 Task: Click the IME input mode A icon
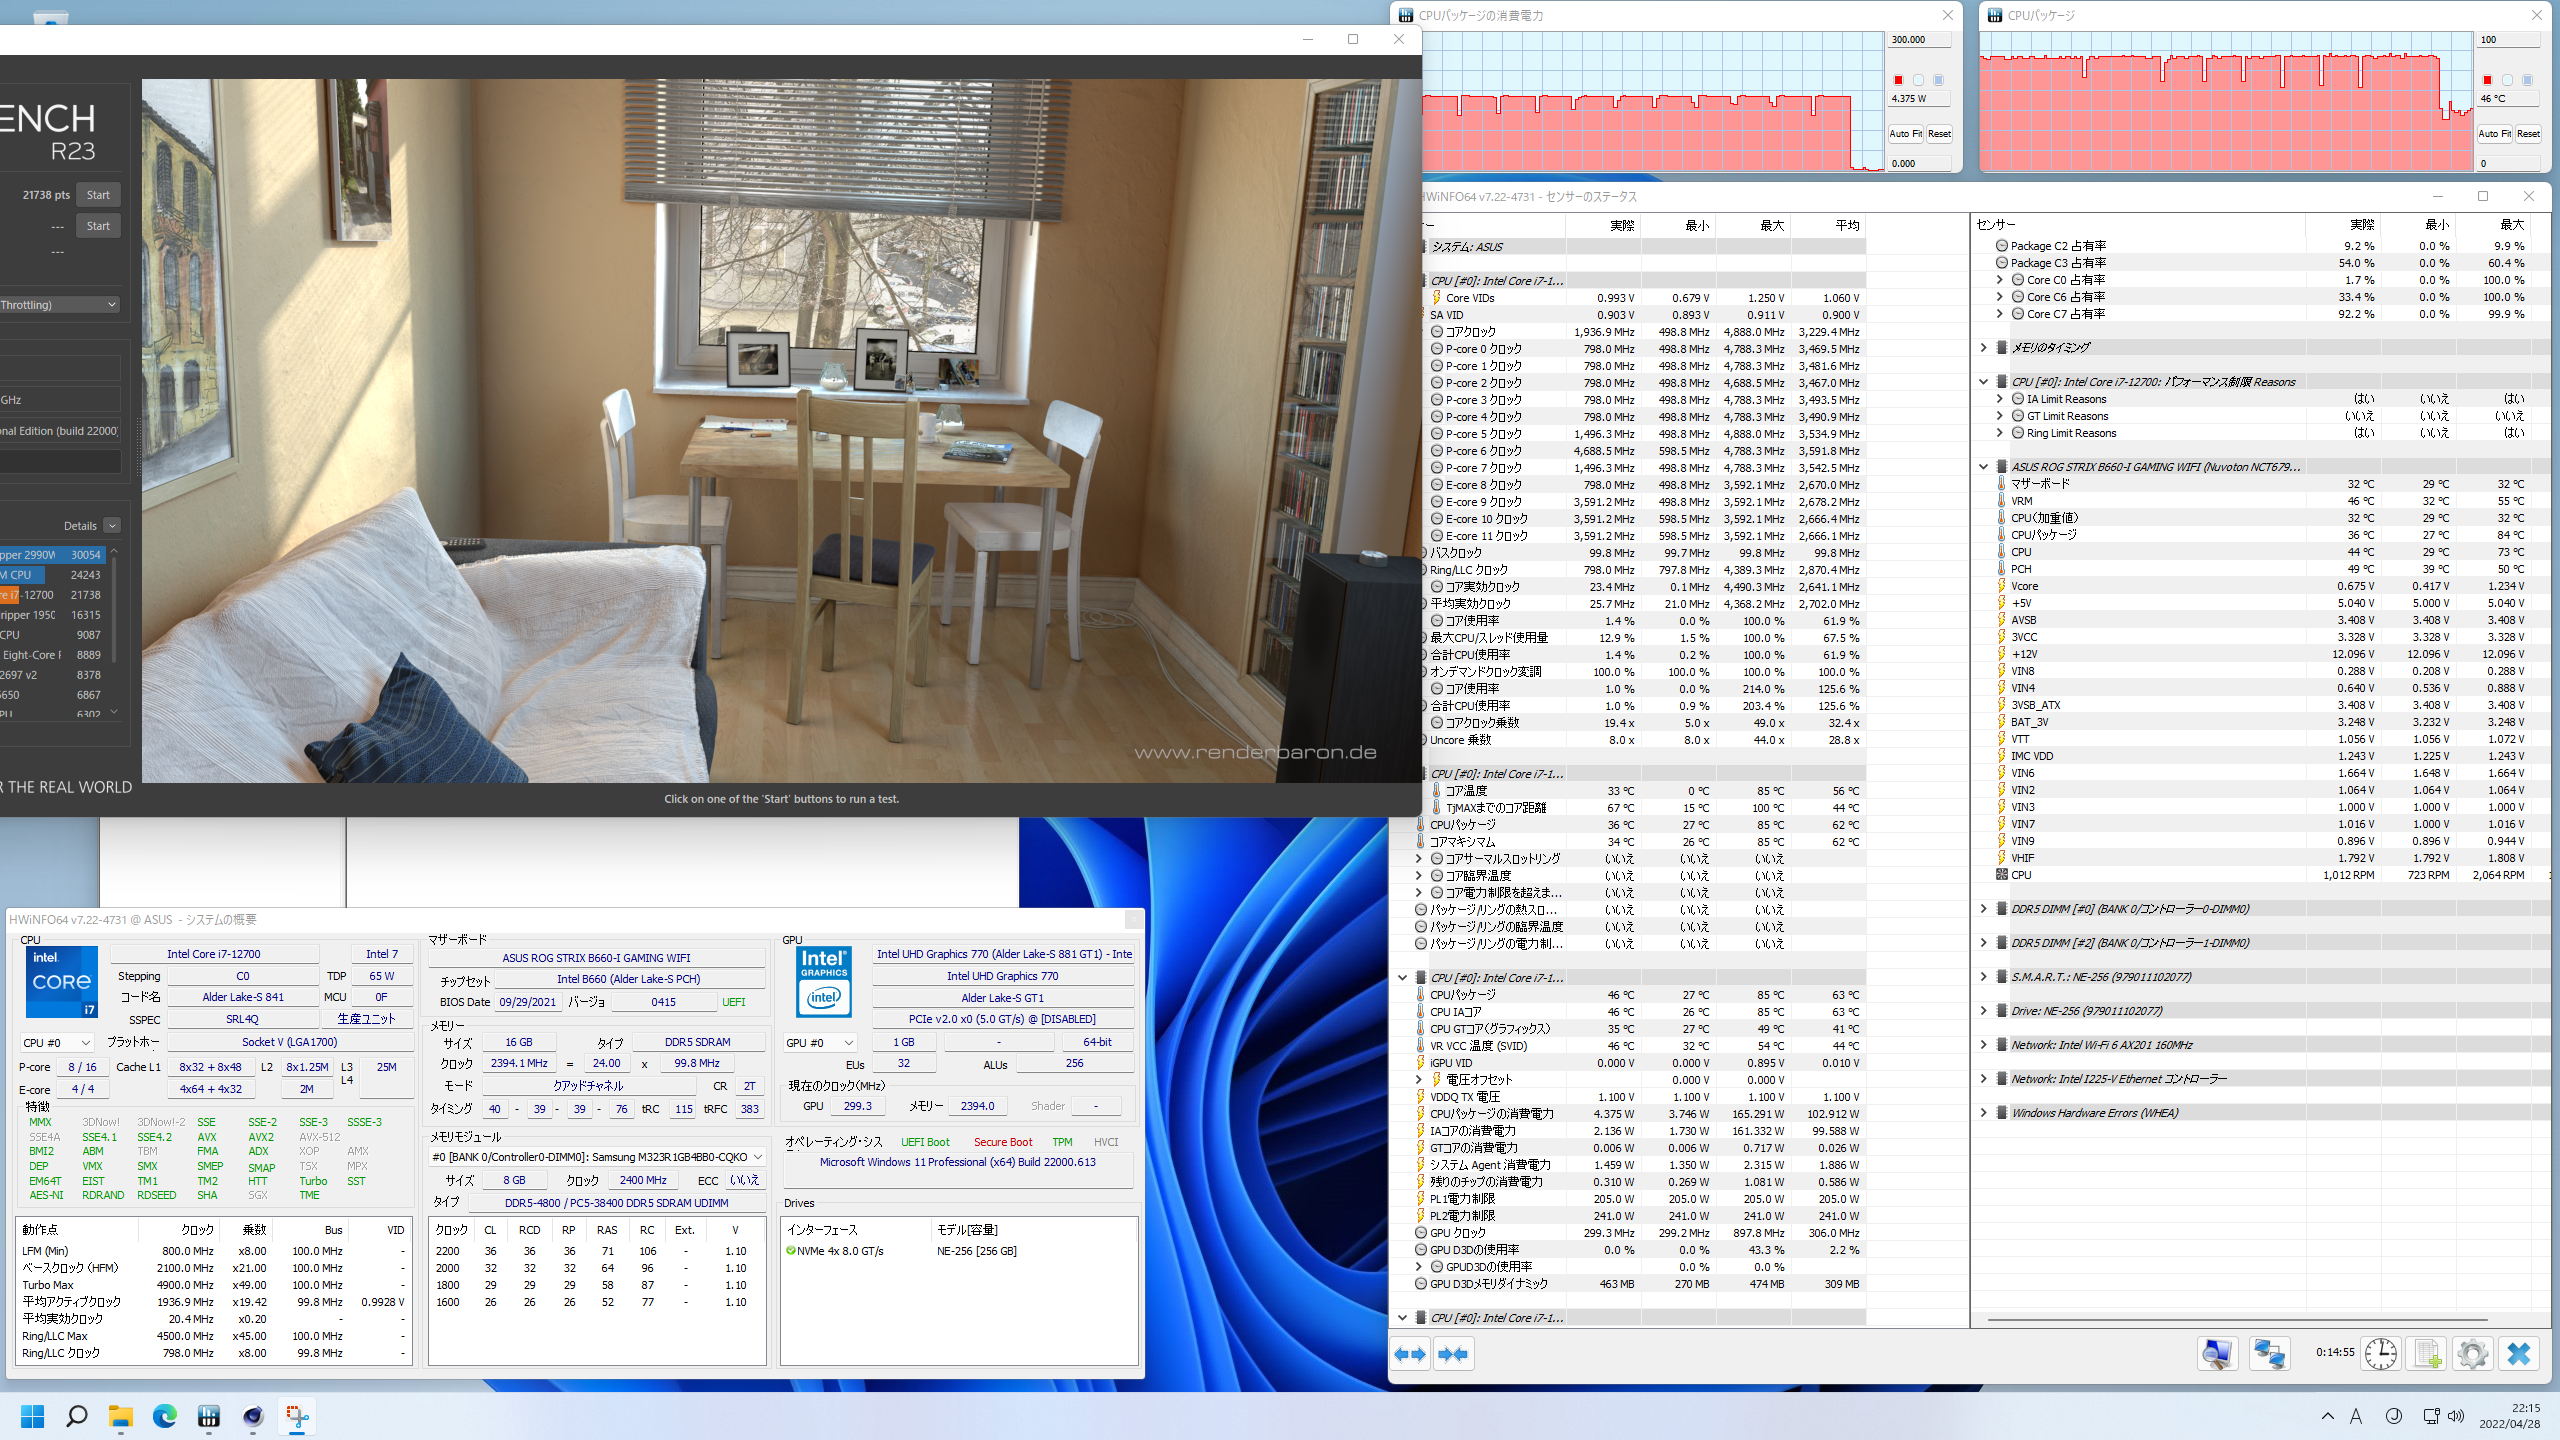(2356, 1416)
